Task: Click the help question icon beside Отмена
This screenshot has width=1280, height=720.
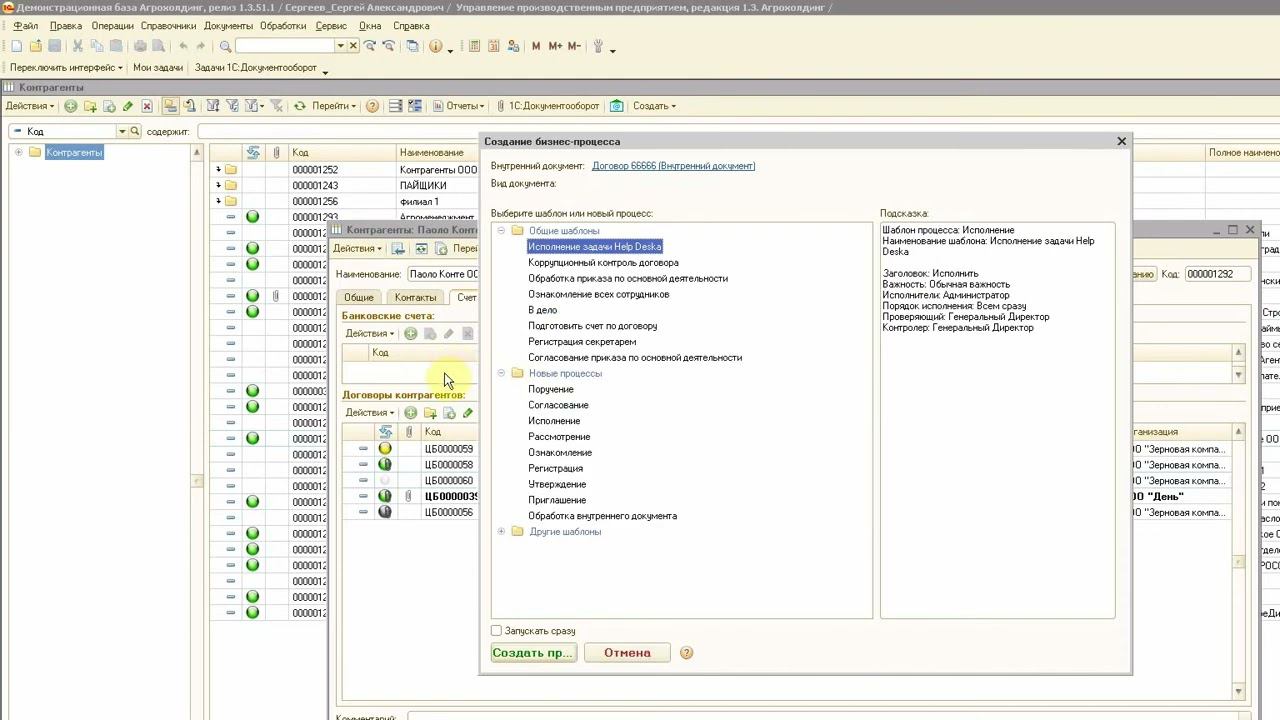Action: [x=686, y=653]
